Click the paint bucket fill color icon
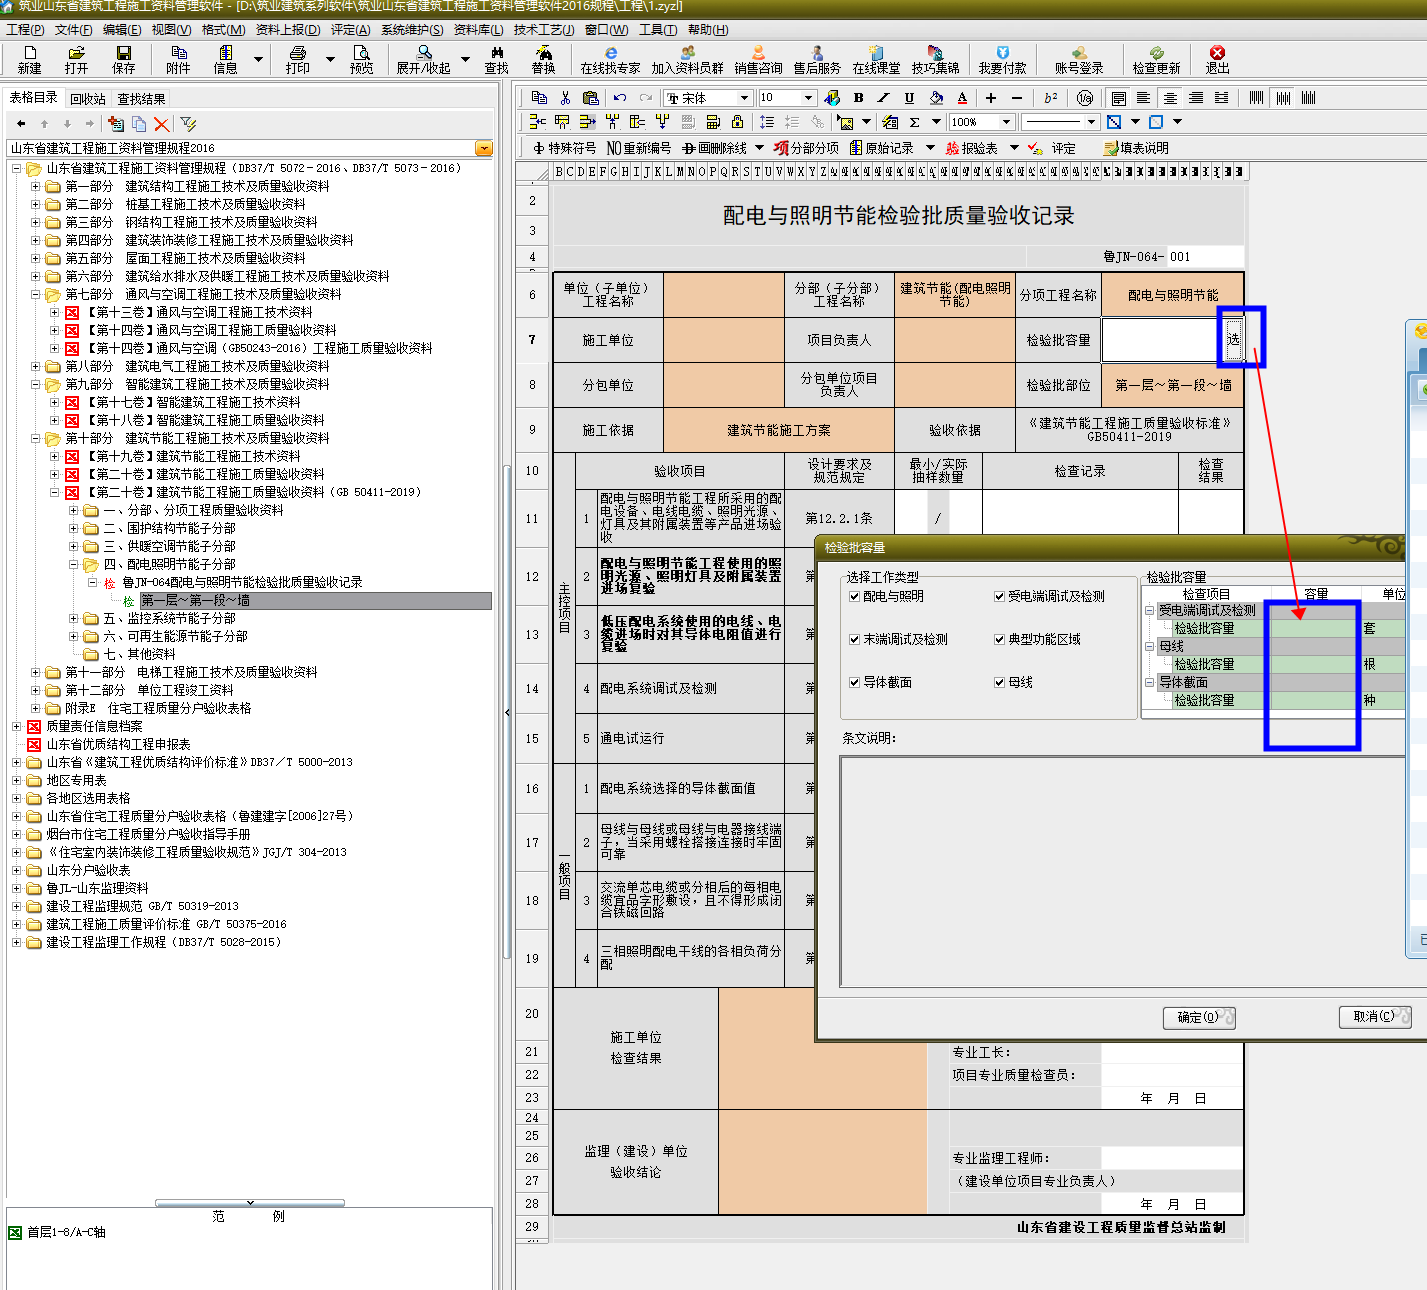This screenshot has width=1427, height=1290. pyautogui.click(x=936, y=98)
